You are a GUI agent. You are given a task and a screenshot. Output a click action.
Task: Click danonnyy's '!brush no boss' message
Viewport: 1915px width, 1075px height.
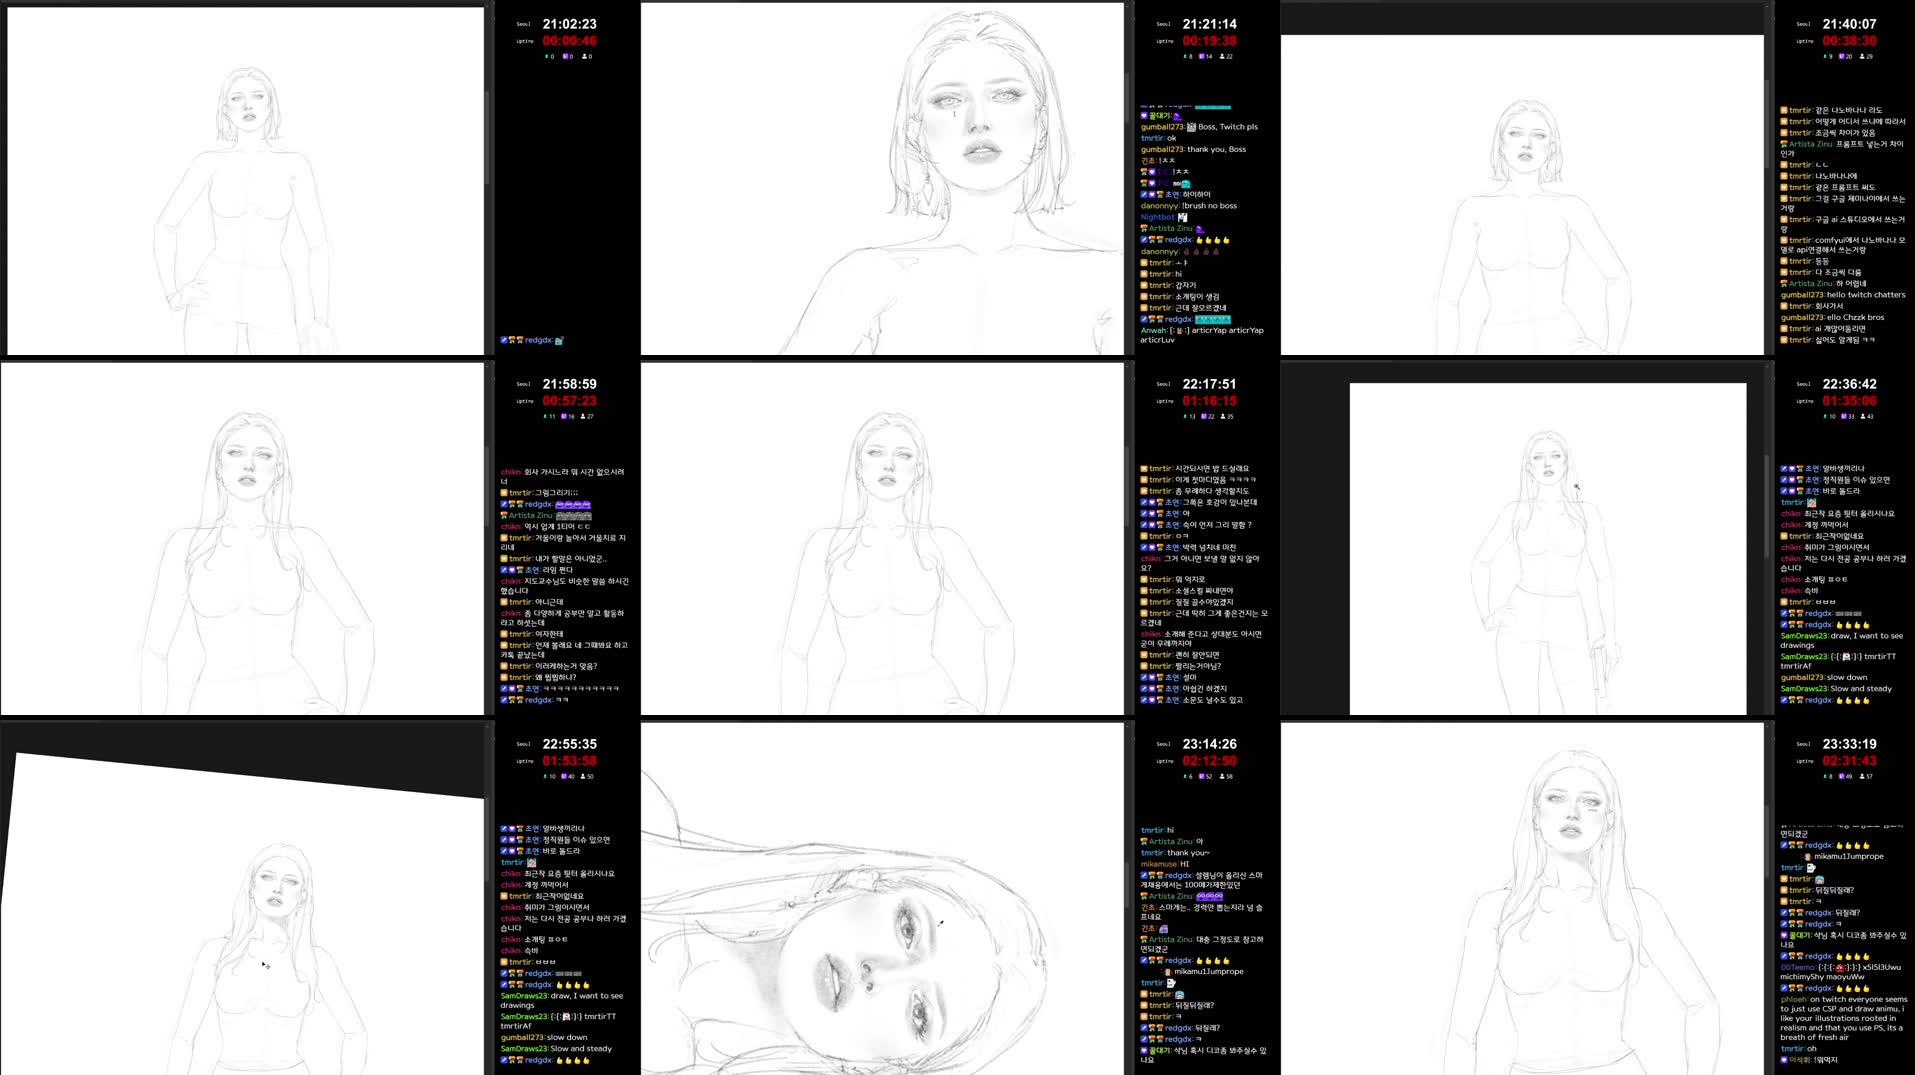[x=1188, y=206]
